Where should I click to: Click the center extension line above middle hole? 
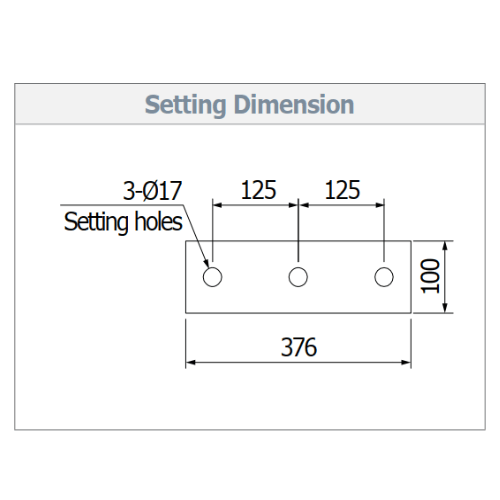click(298, 230)
